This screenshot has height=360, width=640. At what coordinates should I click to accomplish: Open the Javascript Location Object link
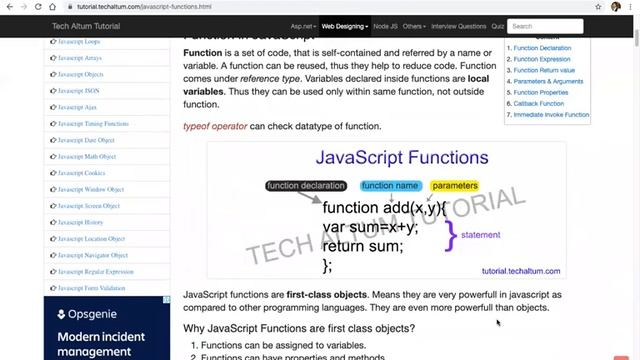pos(91,239)
